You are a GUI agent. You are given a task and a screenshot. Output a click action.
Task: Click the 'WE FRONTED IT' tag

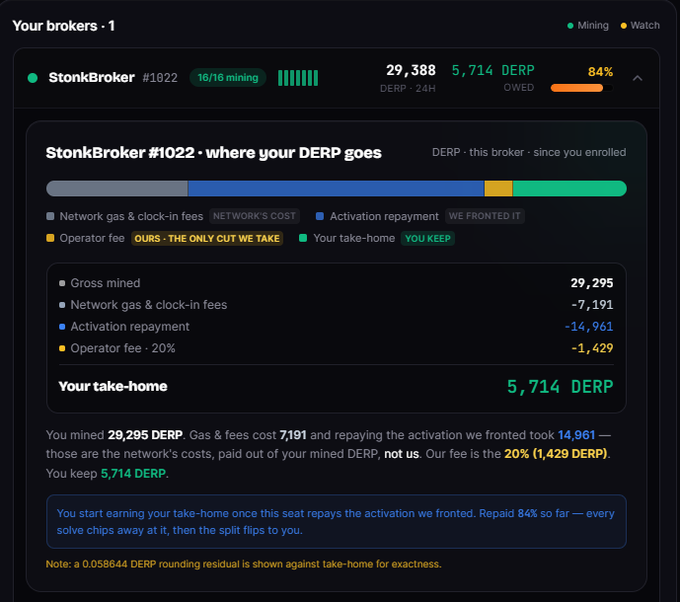[x=484, y=216]
